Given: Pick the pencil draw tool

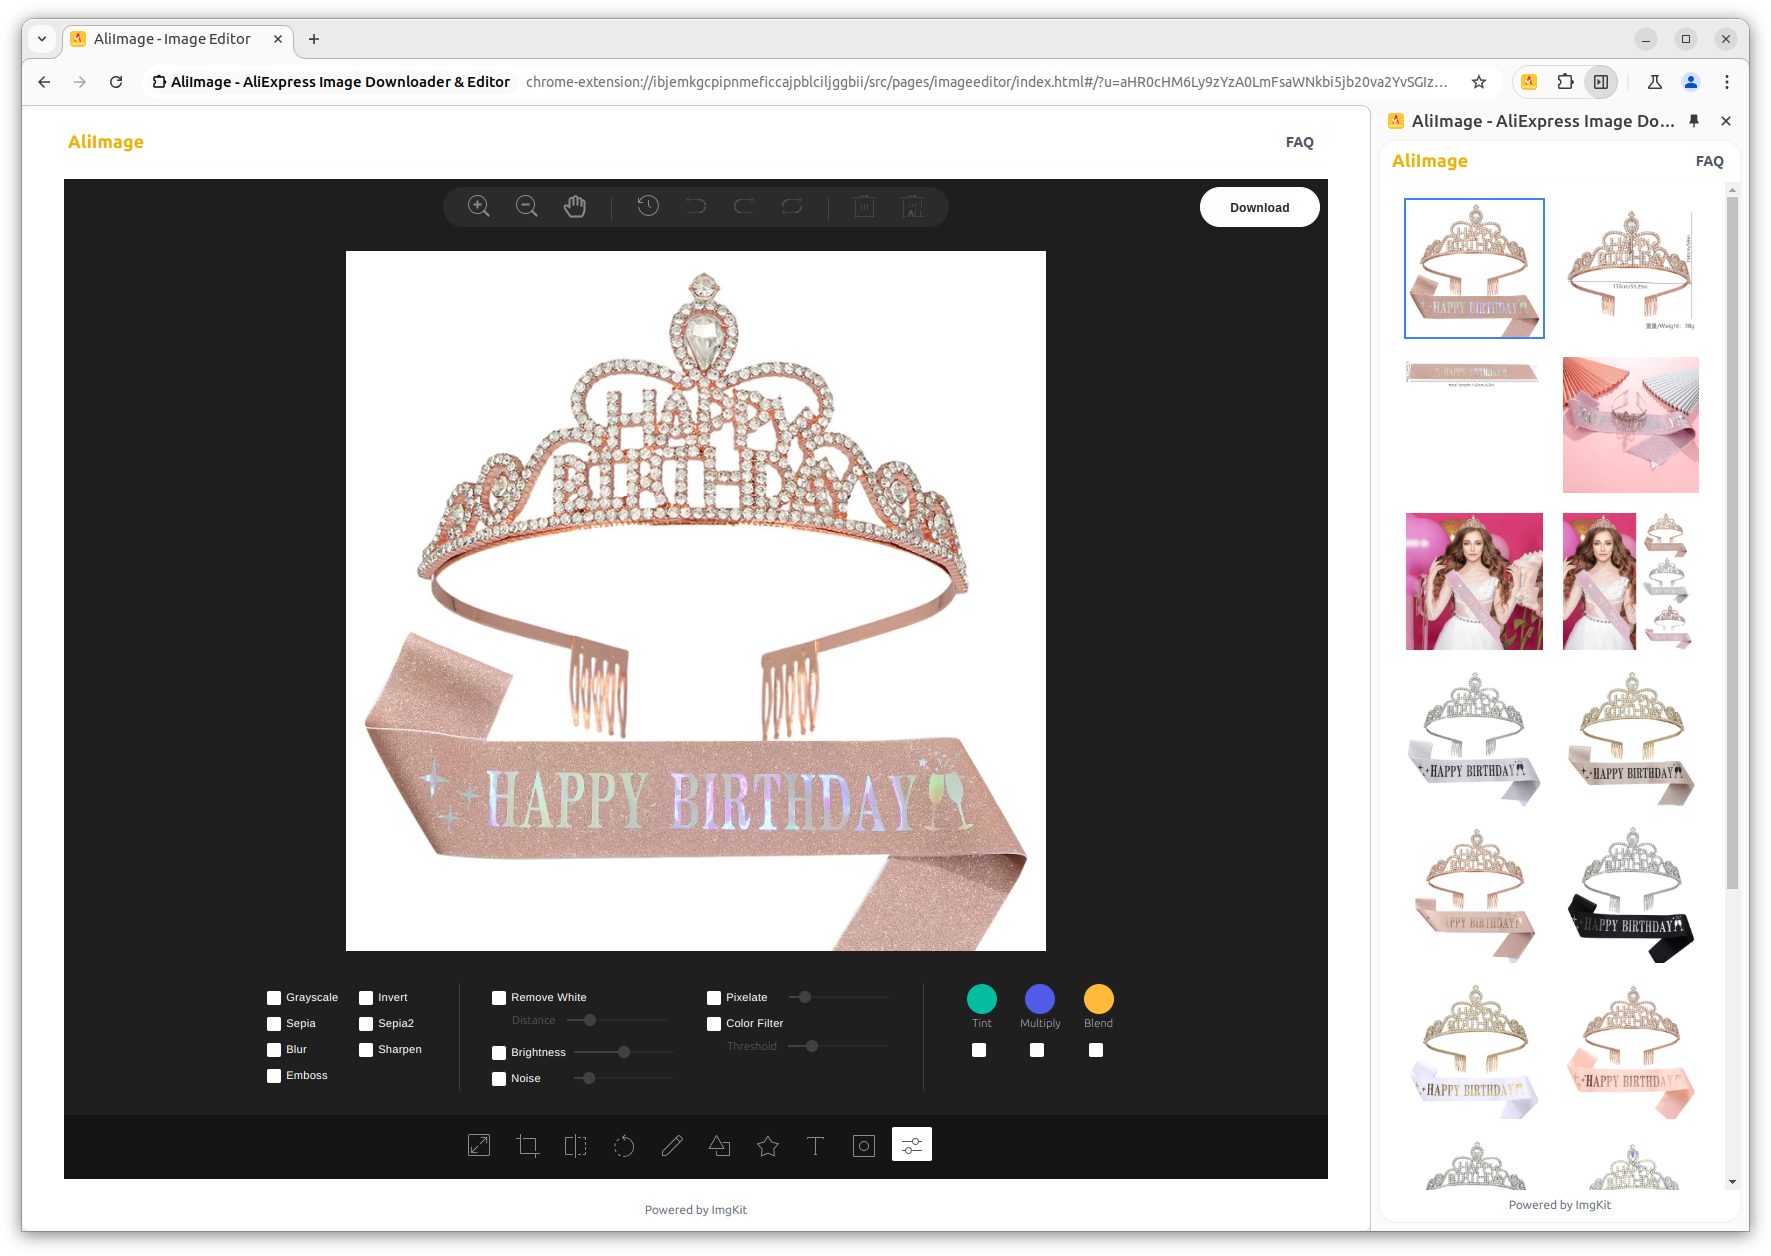Looking at the screenshot, I should pyautogui.click(x=672, y=1146).
